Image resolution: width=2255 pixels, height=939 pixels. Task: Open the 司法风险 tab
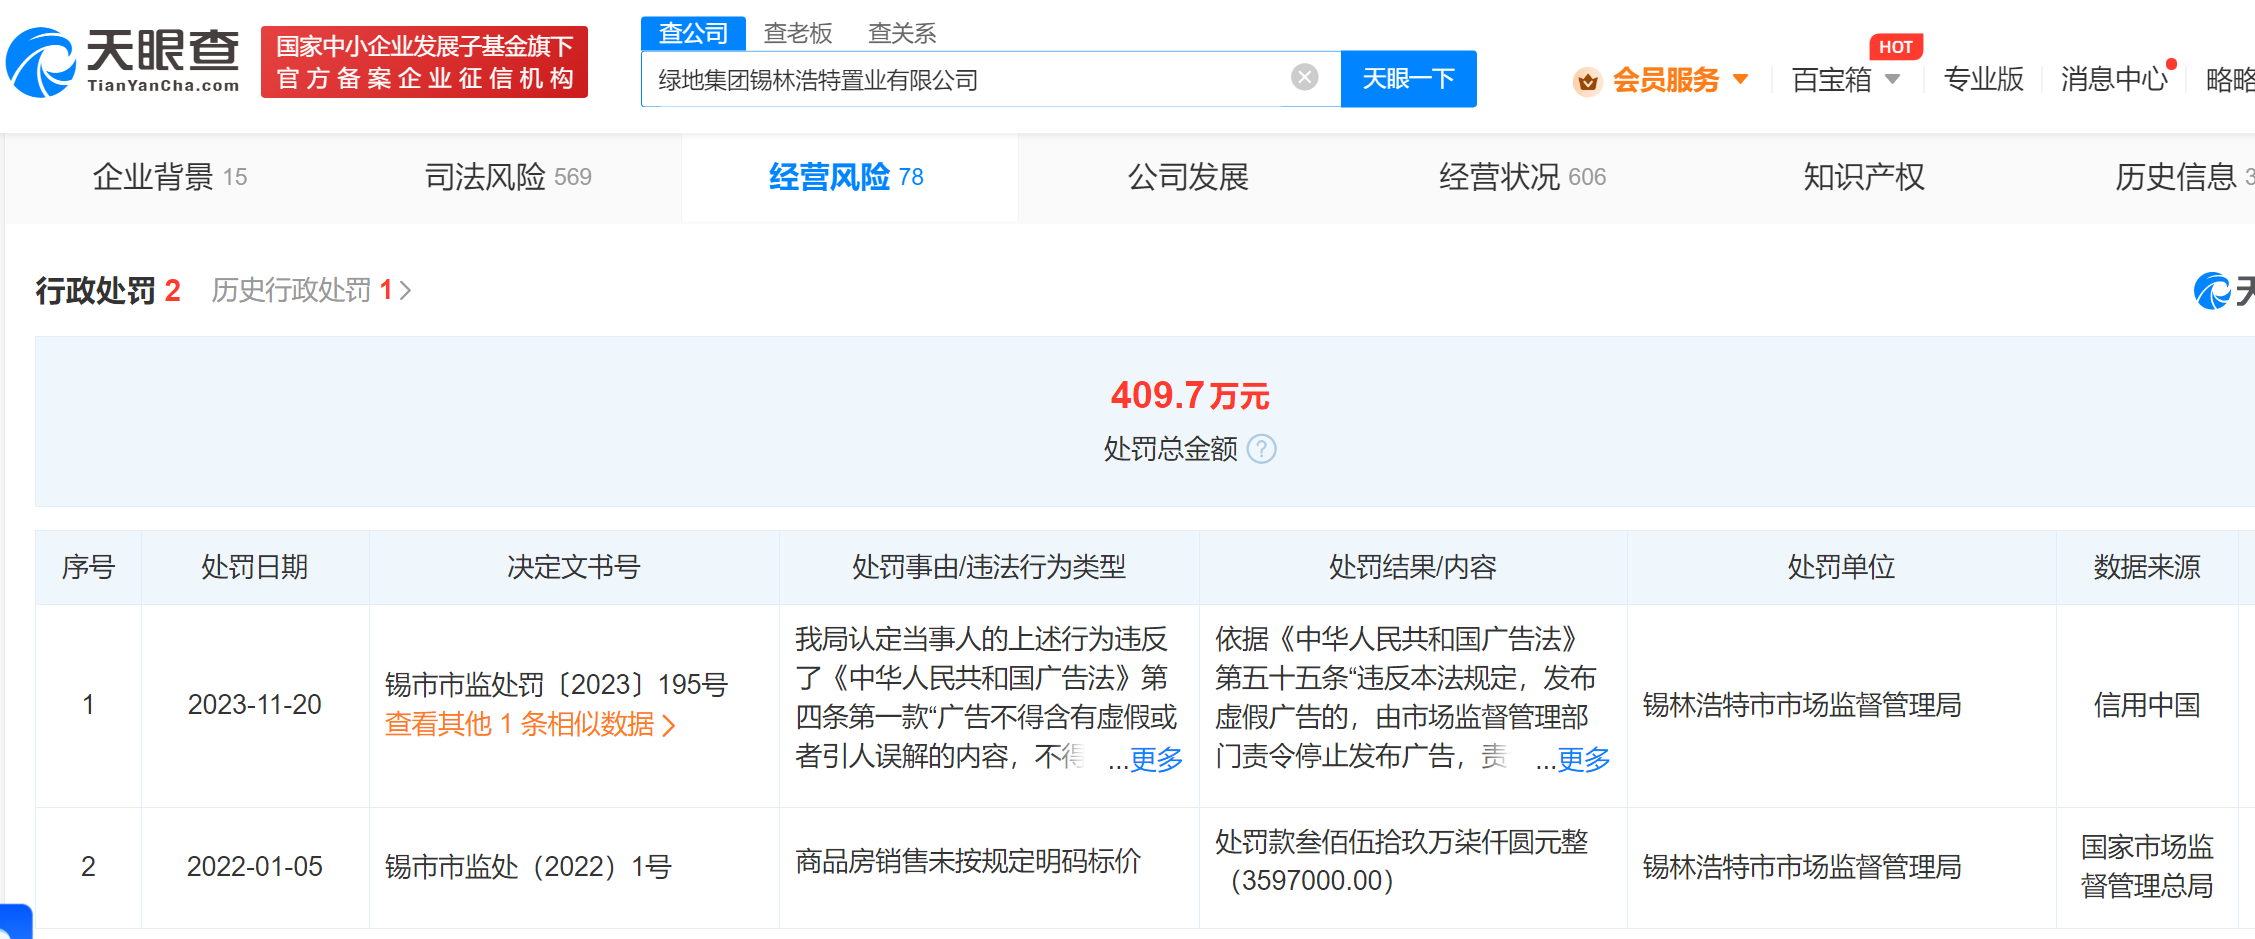[x=508, y=177]
